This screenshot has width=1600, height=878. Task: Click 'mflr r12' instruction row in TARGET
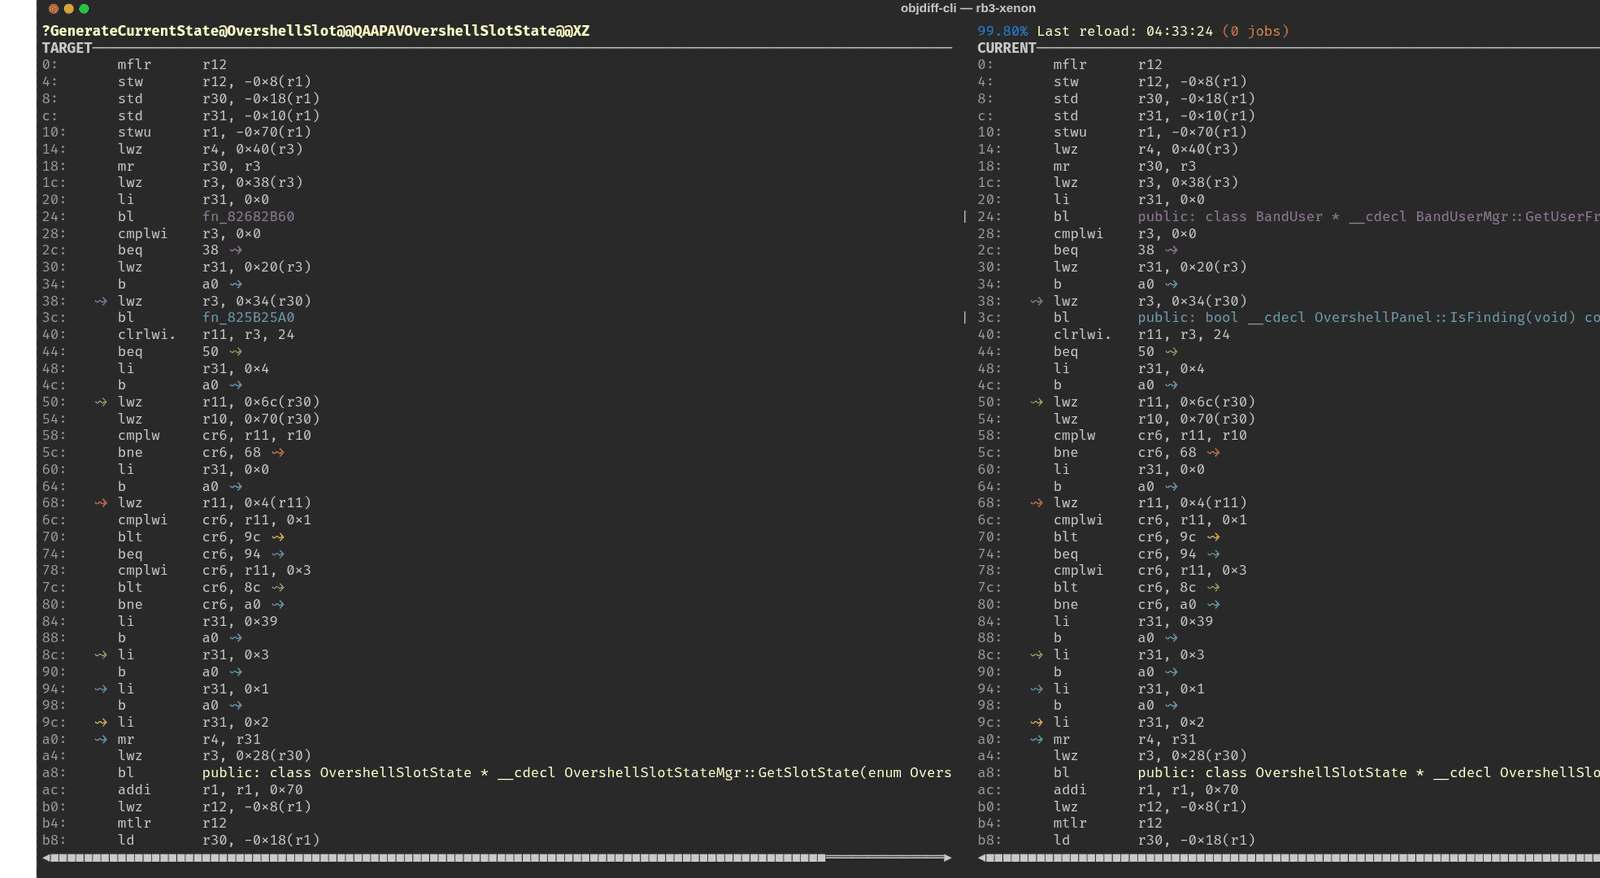(x=135, y=65)
